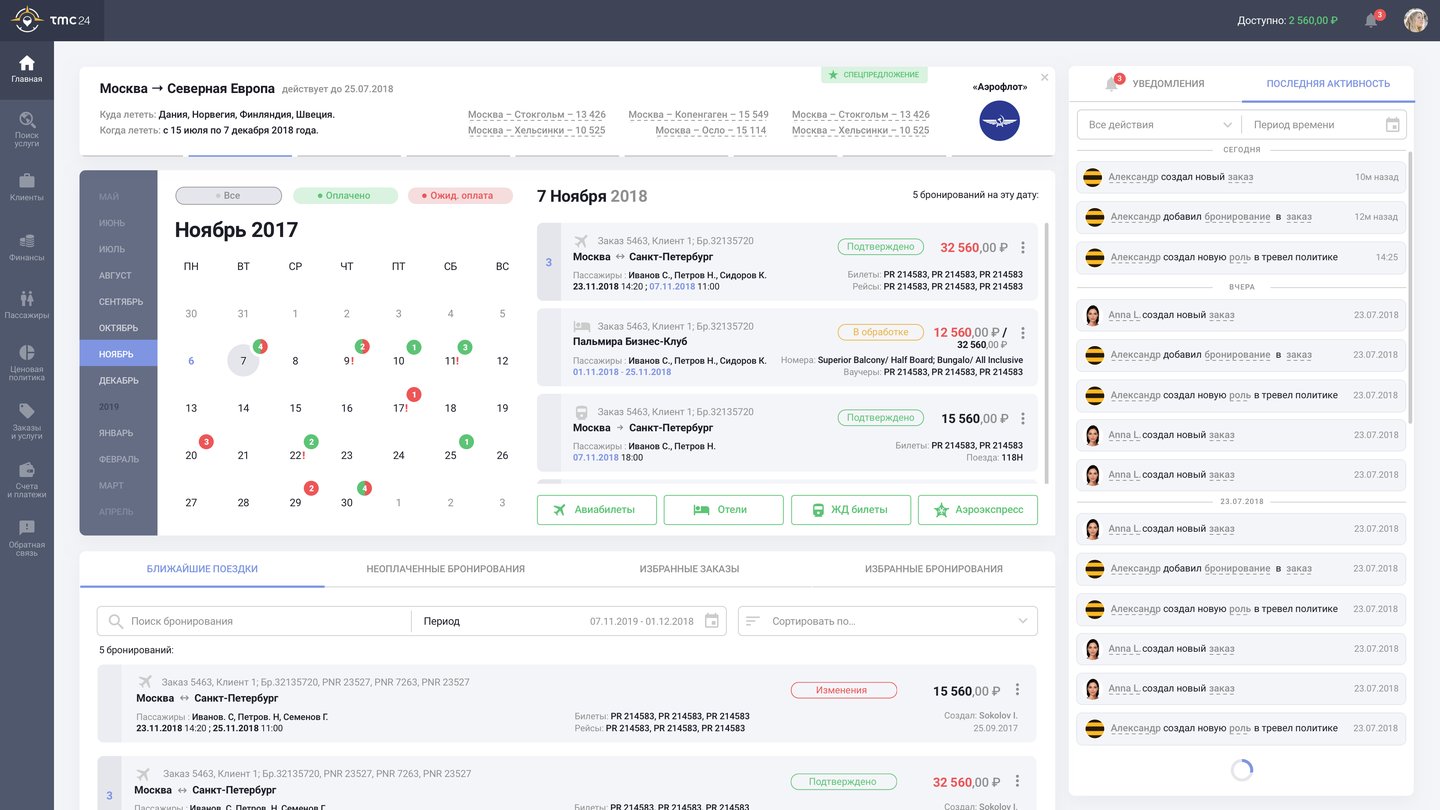
Task: Click the Отели button
Action: 724,510
